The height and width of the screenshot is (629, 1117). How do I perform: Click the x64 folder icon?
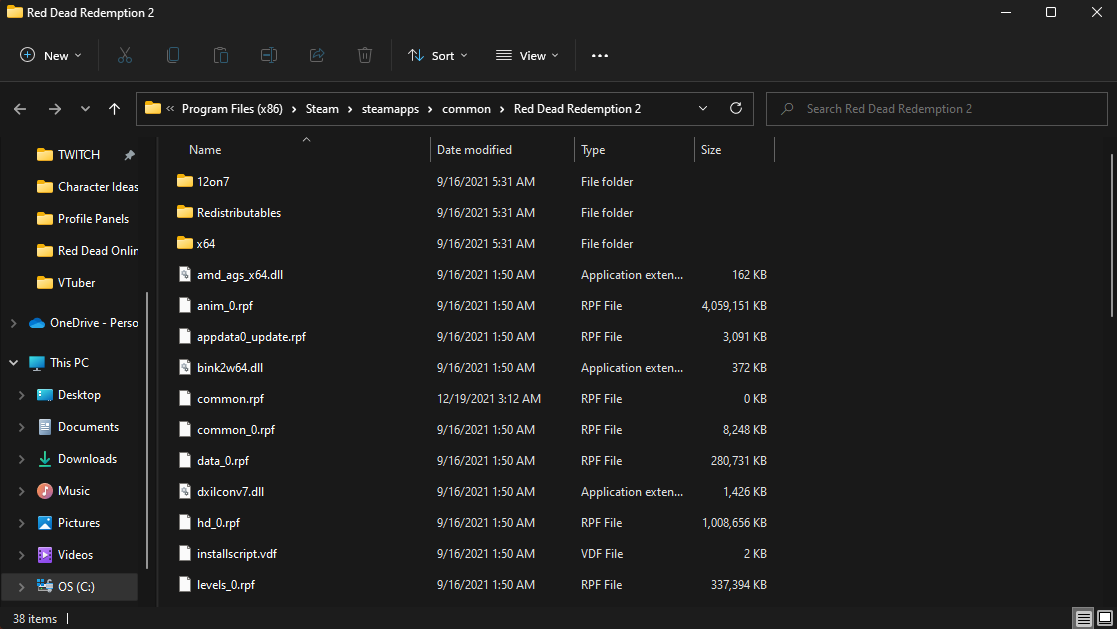tap(185, 243)
